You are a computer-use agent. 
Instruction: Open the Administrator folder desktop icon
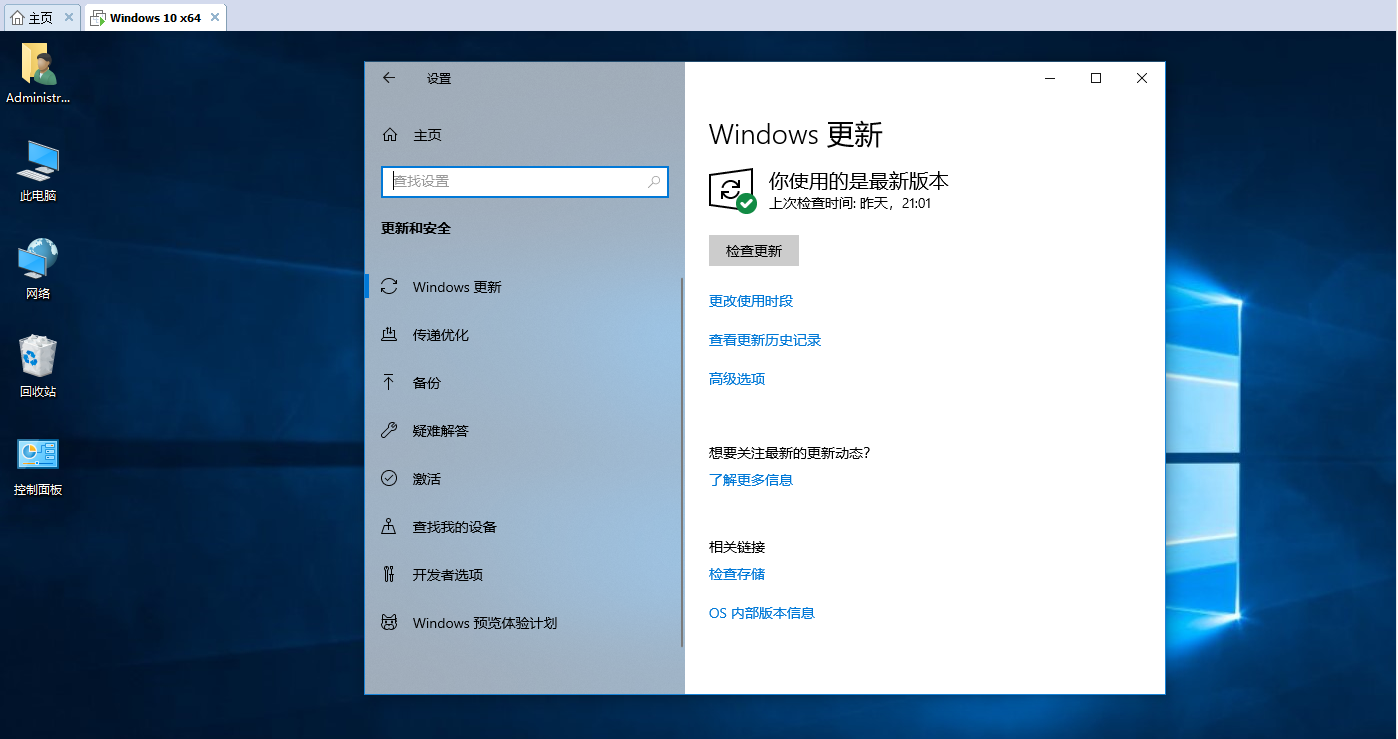point(38,66)
